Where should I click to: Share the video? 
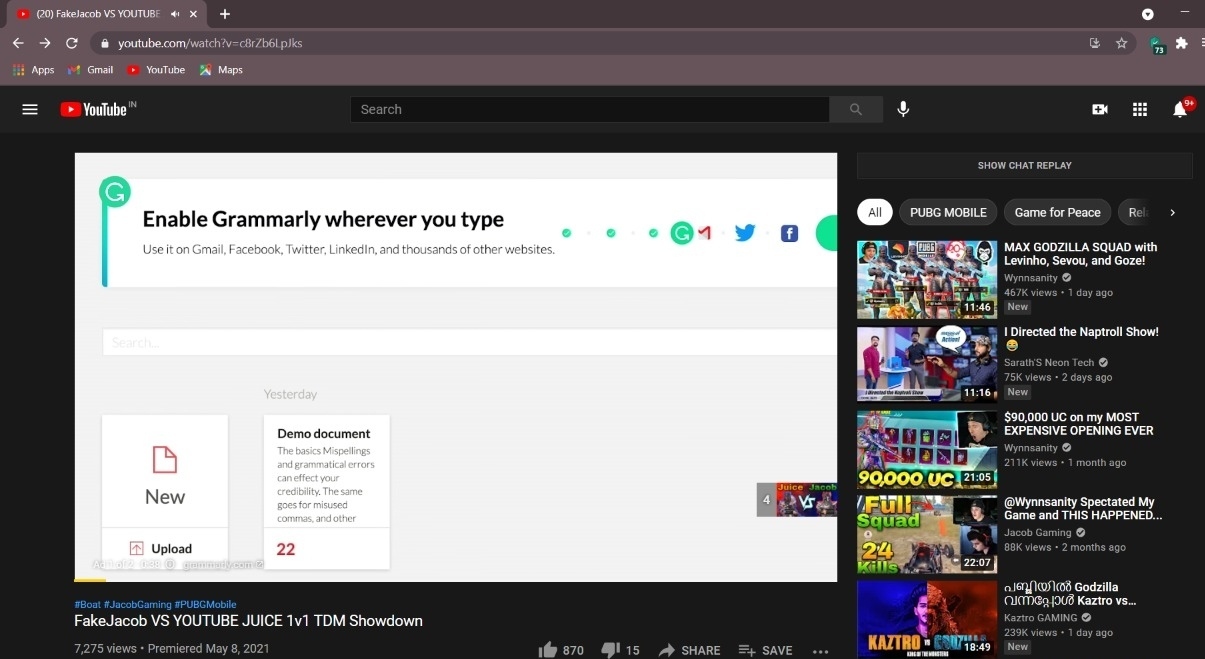tap(689, 650)
